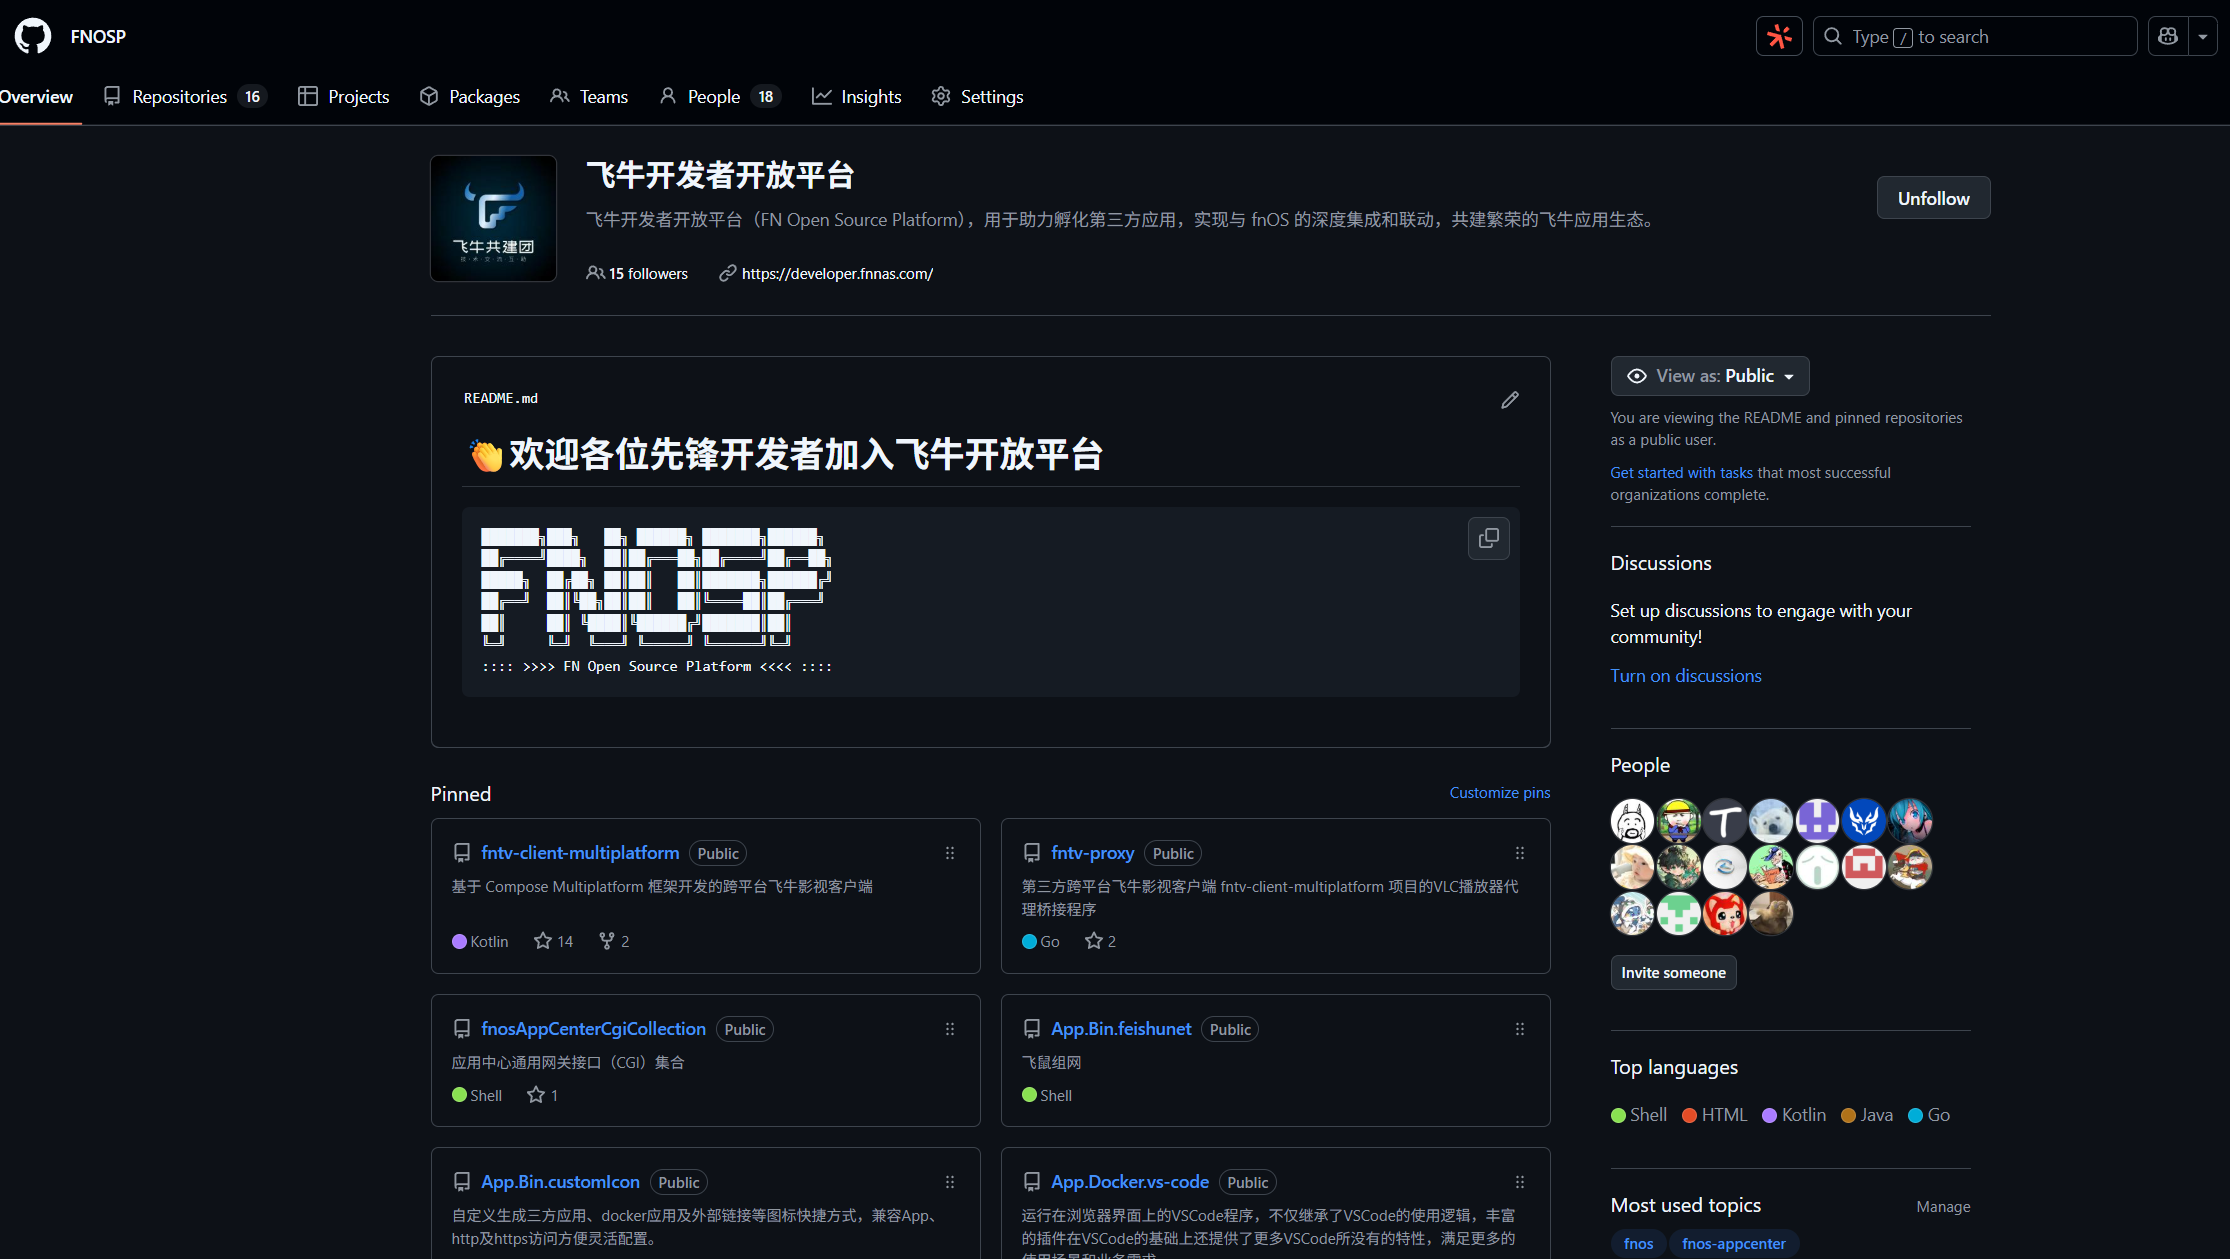Open View as: Public dropdown
This screenshot has width=2230, height=1259.
(x=1709, y=376)
